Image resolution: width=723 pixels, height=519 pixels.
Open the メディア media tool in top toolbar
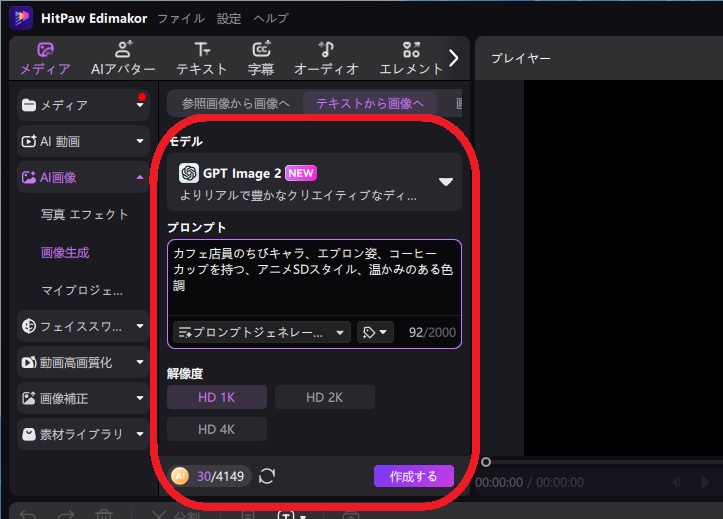point(45,59)
